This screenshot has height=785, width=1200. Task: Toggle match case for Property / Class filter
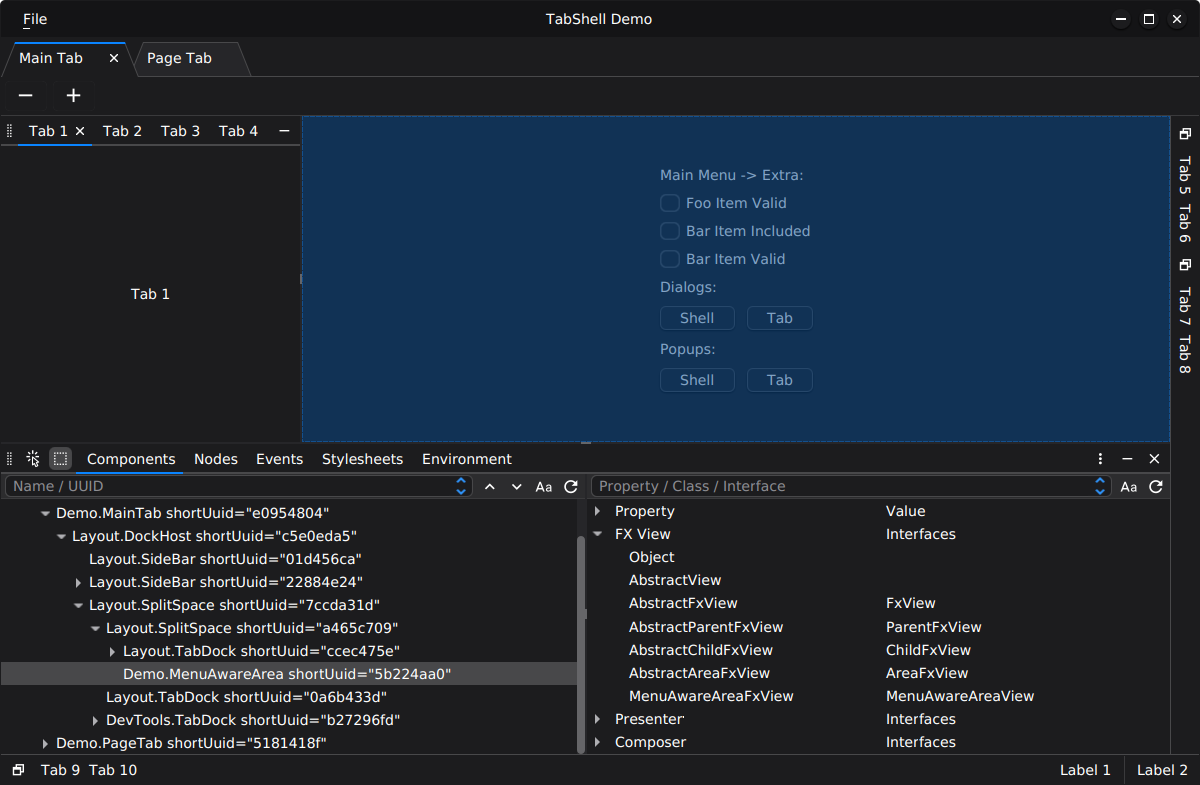(1129, 487)
